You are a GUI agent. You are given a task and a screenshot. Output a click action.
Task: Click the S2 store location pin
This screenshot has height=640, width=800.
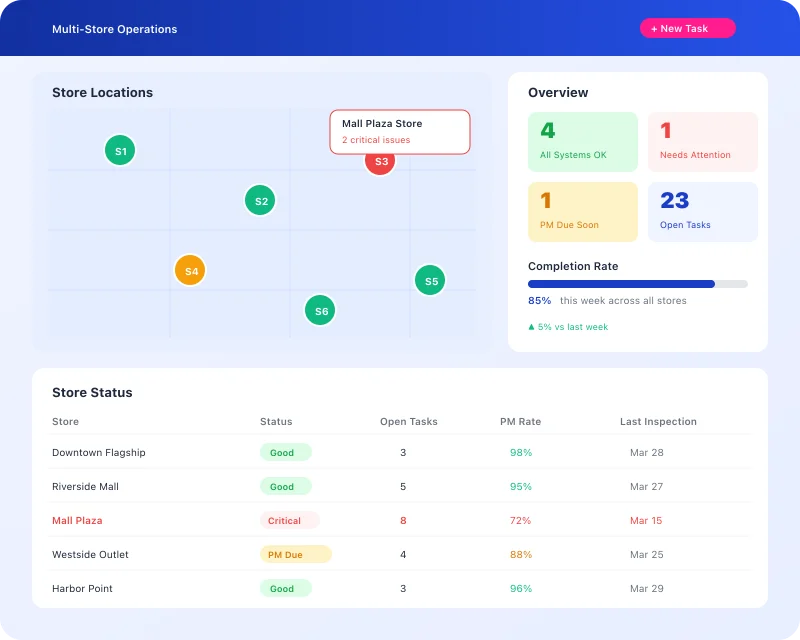pyautogui.click(x=260, y=200)
